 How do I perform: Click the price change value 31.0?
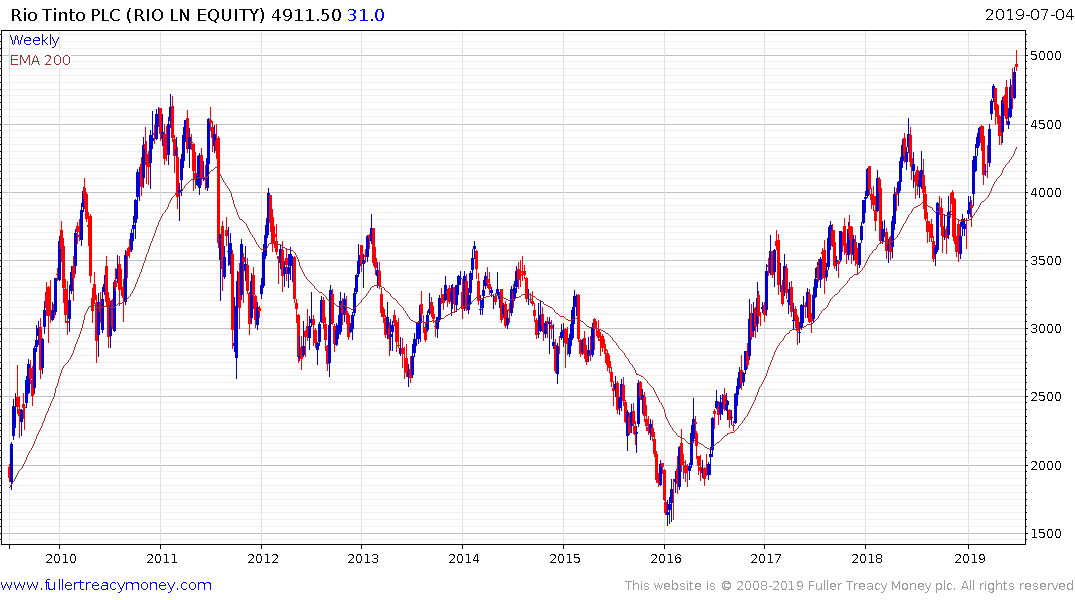tap(366, 14)
